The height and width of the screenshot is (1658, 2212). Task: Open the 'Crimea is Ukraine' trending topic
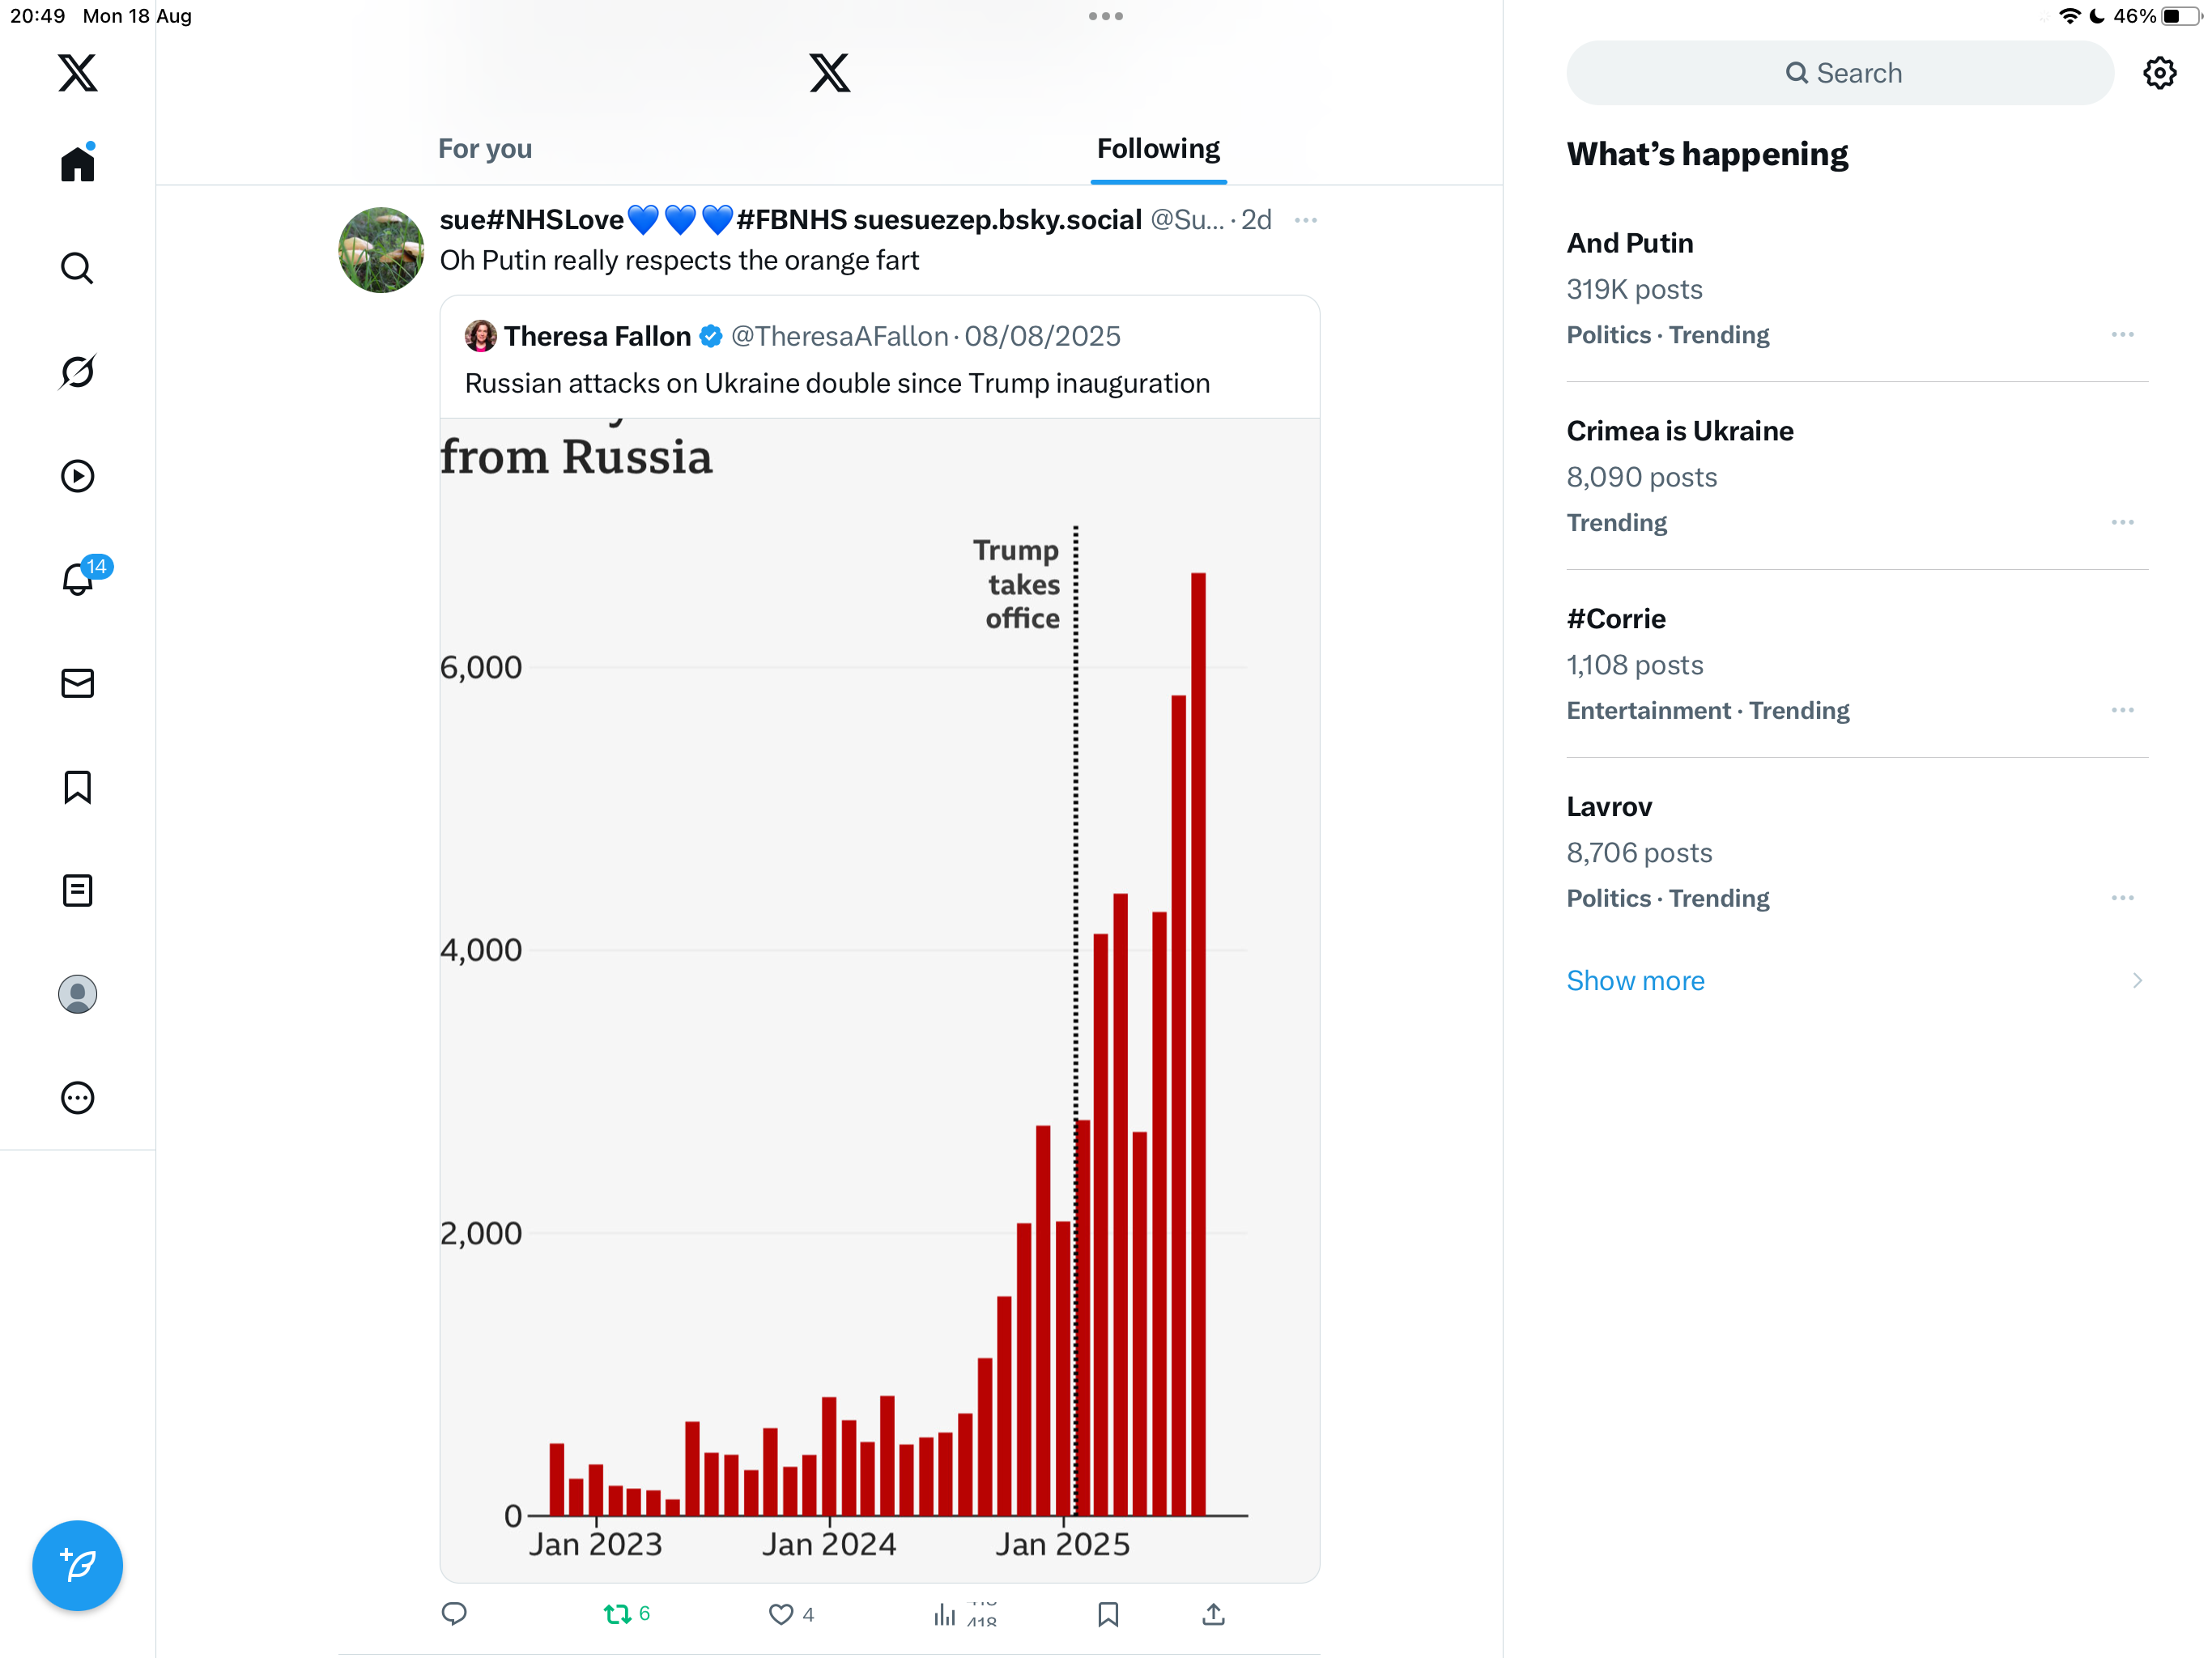(1679, 431)
